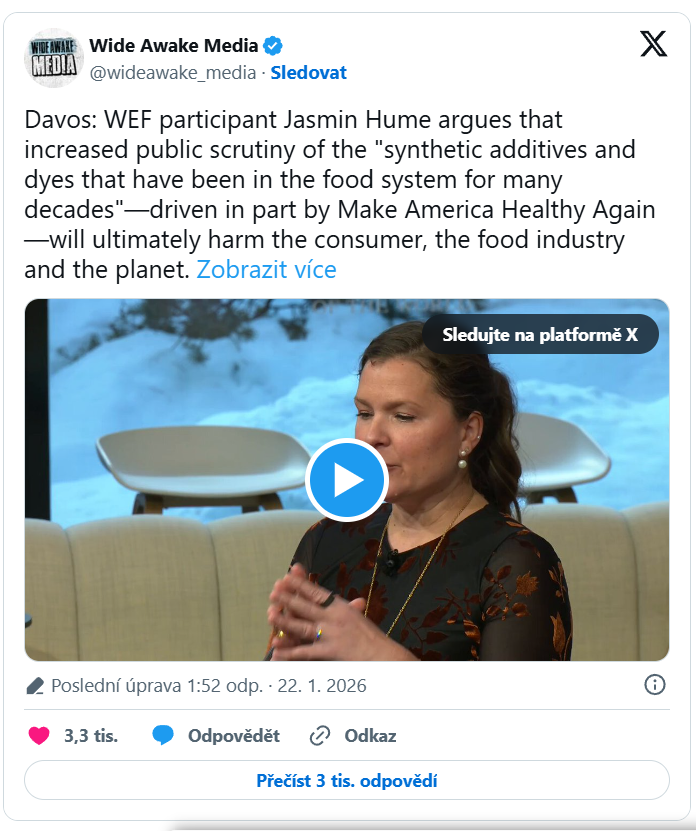Expand post text with Zobrazit více
Image resolution: width=696 pixels, height=831 pixels.
(x=266, y=270)
